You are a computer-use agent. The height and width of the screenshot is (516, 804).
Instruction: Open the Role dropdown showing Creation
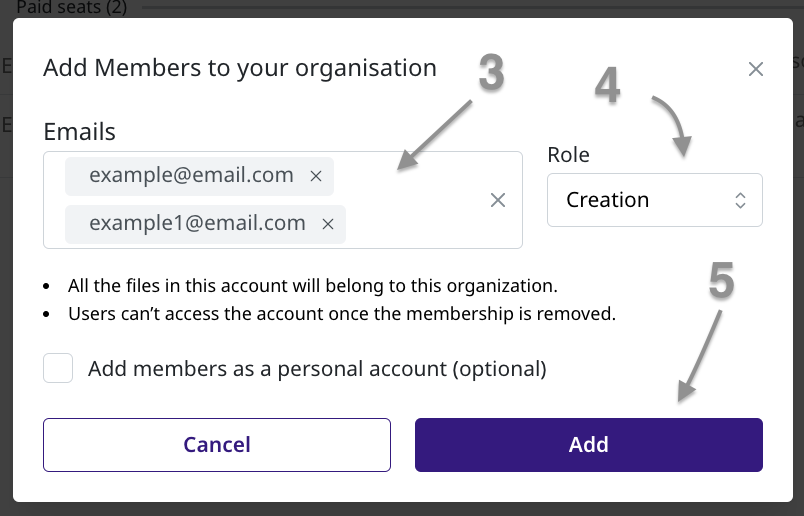(655, 200)
